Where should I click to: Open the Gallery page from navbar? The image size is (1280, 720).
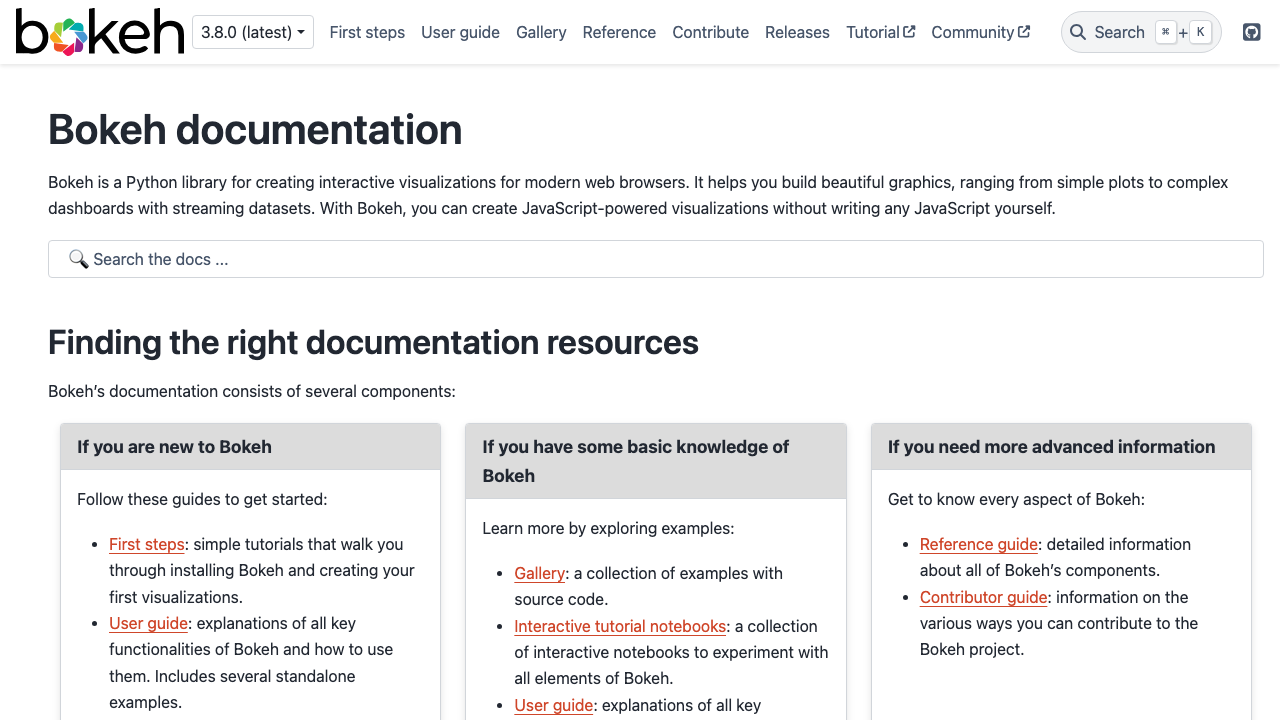tap(541, 32)
